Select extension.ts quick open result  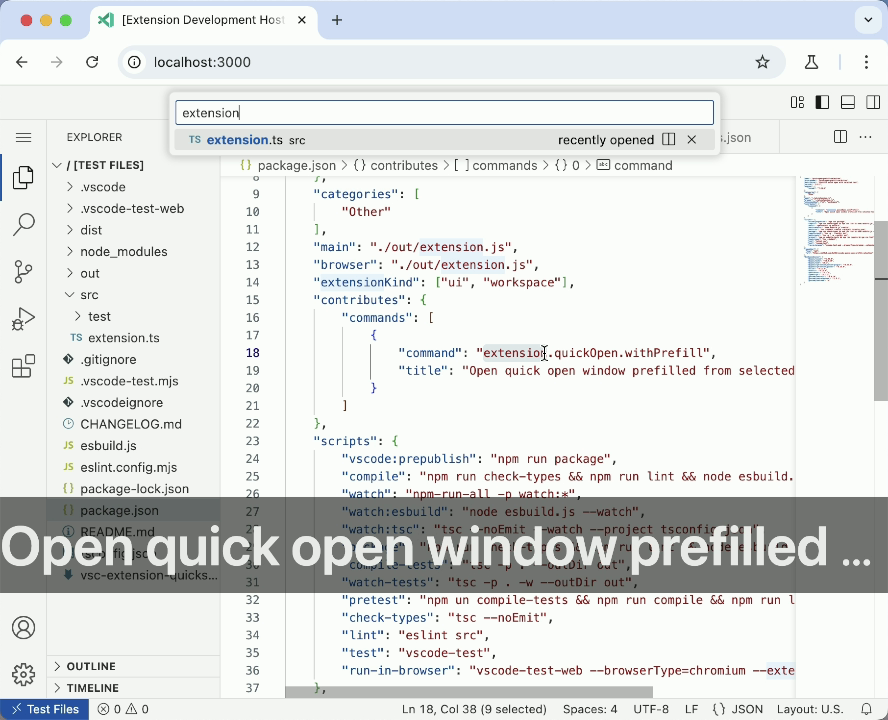(x=444, y=140)
